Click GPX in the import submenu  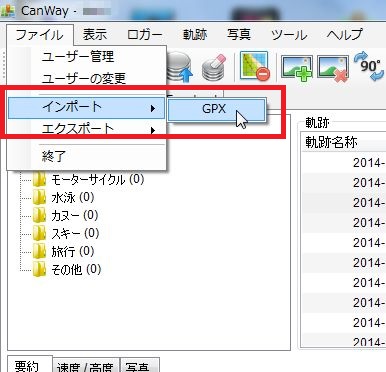click(x=216, y=109)
